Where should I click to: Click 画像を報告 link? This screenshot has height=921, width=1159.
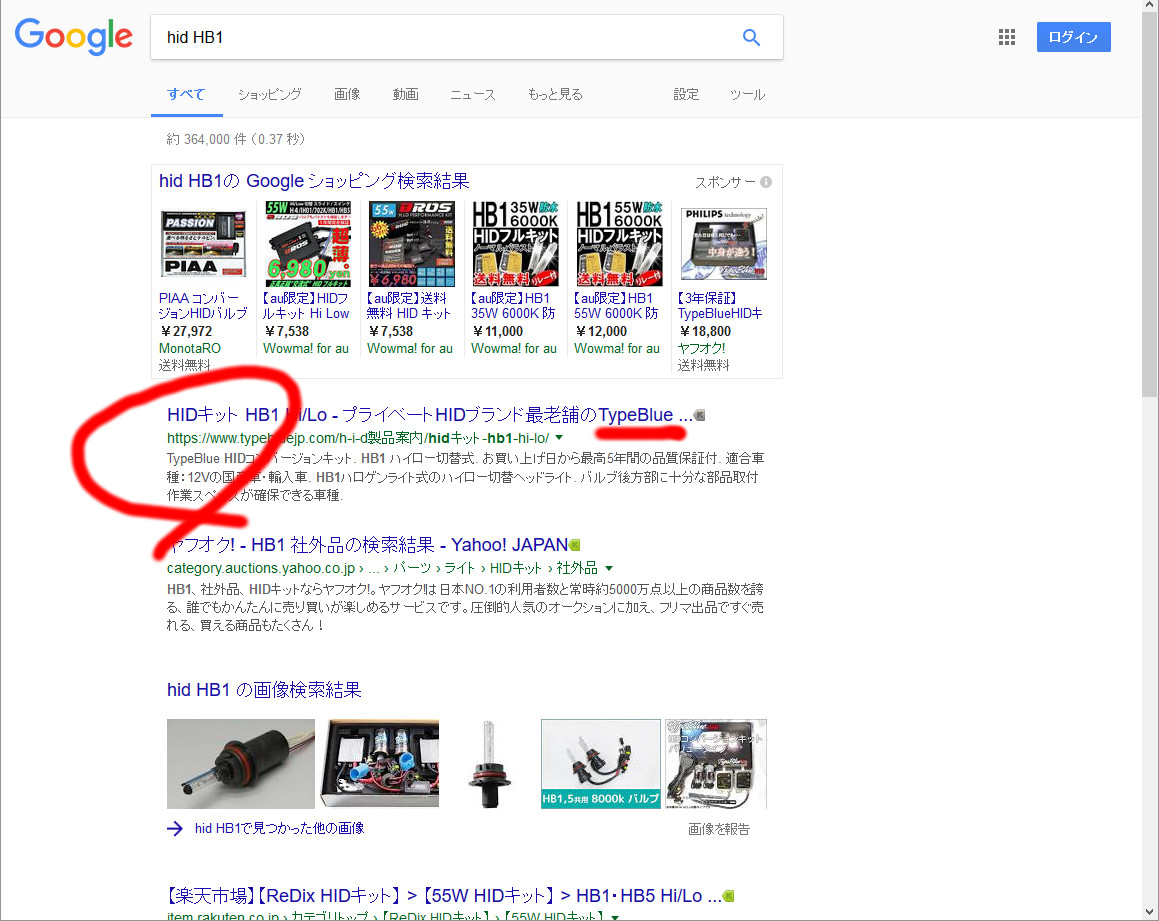pos(718,829)
